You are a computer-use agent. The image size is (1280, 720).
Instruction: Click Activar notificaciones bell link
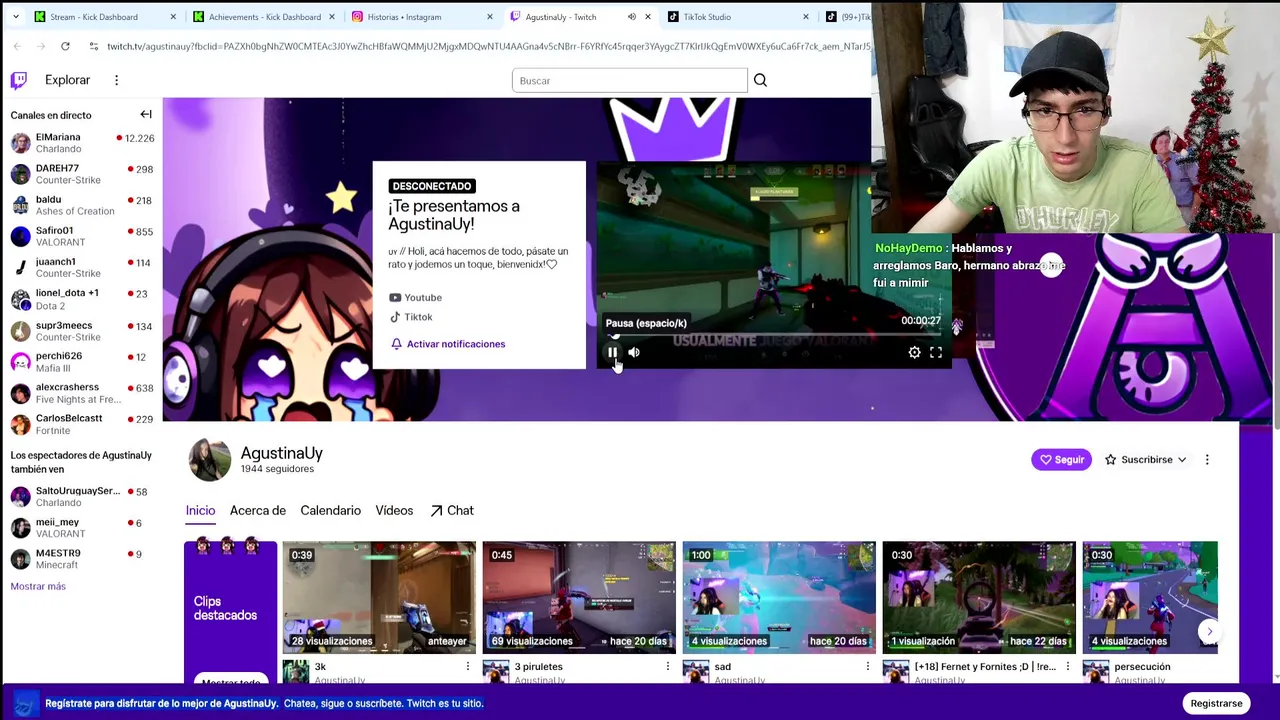(x=448, y=344)
